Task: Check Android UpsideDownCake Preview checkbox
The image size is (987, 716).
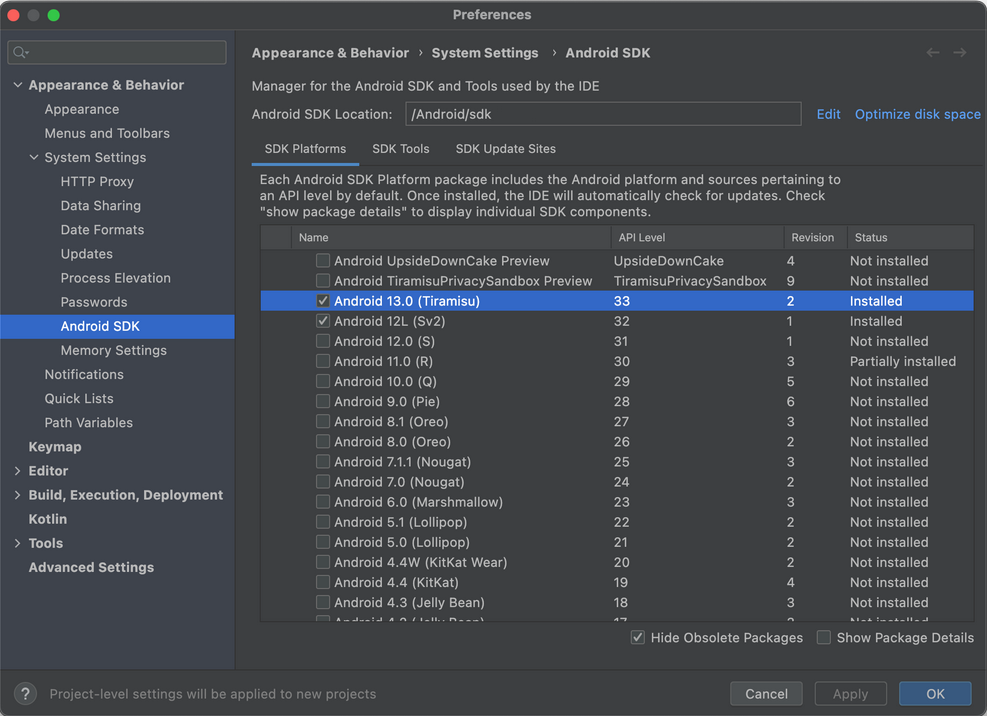Action: click(x=323, y=261)
